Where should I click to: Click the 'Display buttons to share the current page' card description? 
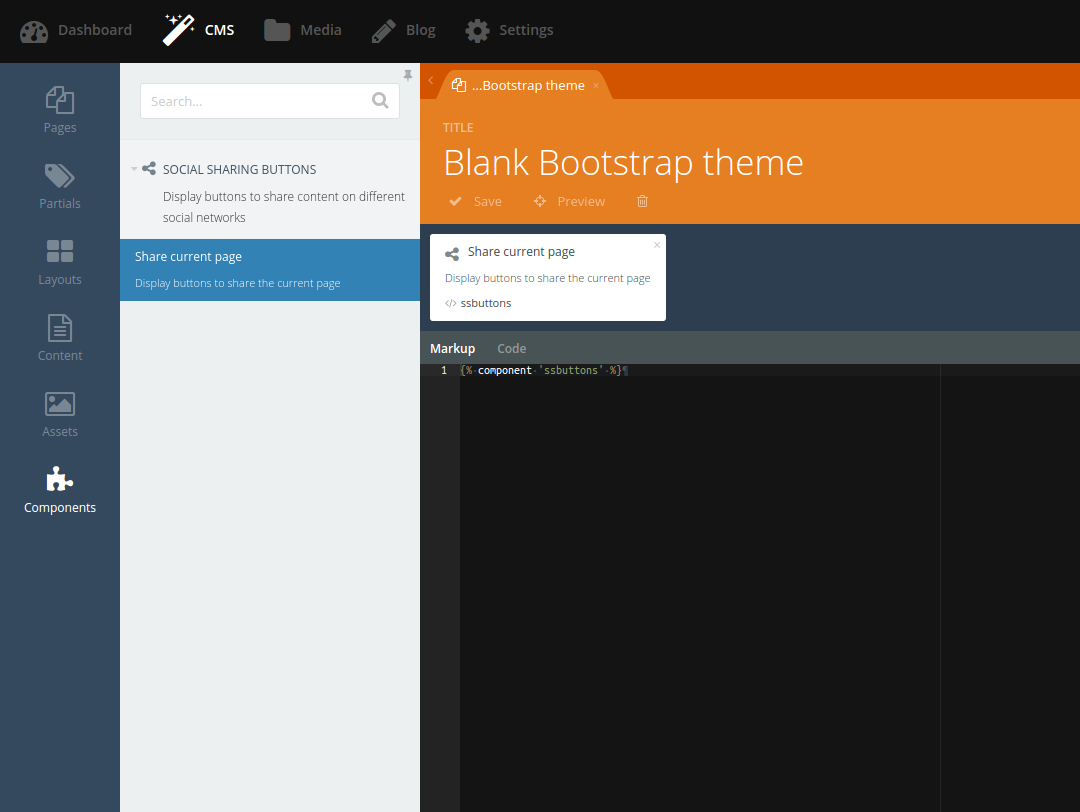548,278
